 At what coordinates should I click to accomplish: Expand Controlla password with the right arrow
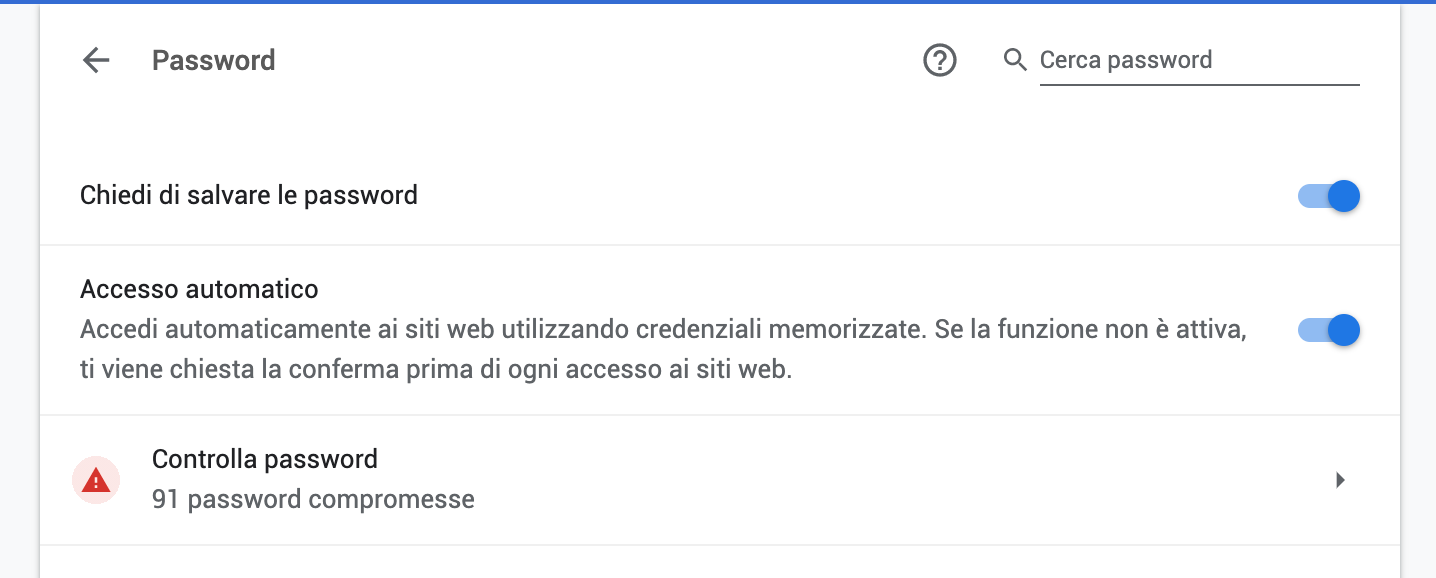coord(1340,480)
